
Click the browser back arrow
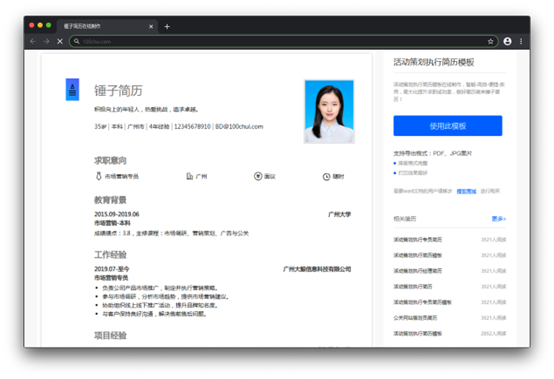[x=33, y=41]
